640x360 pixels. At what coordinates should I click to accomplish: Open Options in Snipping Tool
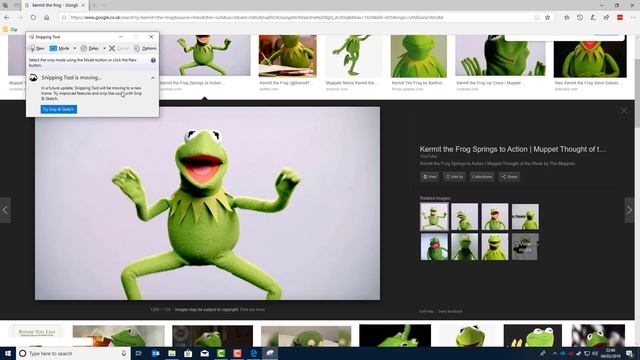[x=145, y=48]
